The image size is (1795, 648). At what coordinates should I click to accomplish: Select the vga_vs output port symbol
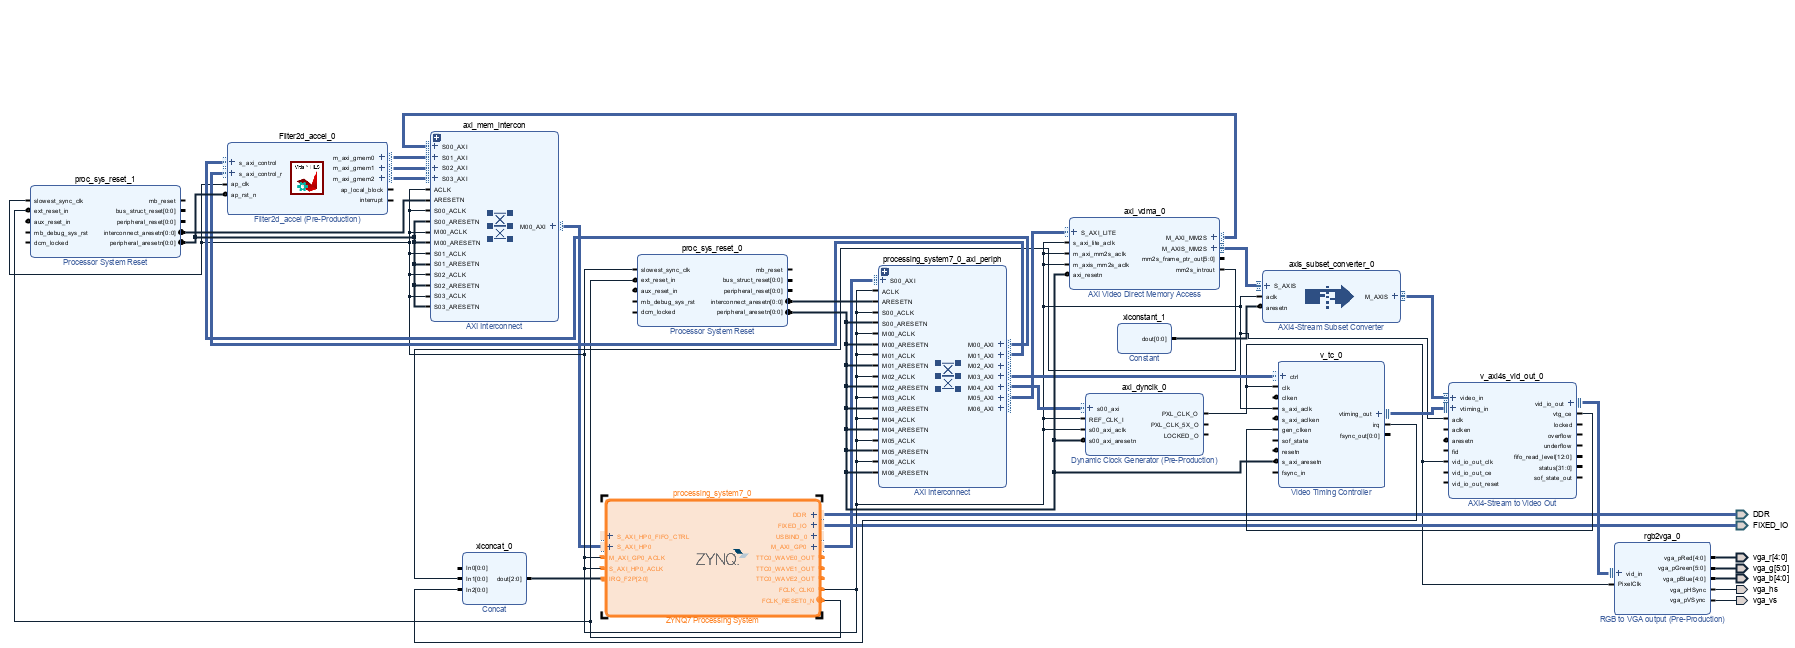pyautogui.click(x=1742, y=600)
